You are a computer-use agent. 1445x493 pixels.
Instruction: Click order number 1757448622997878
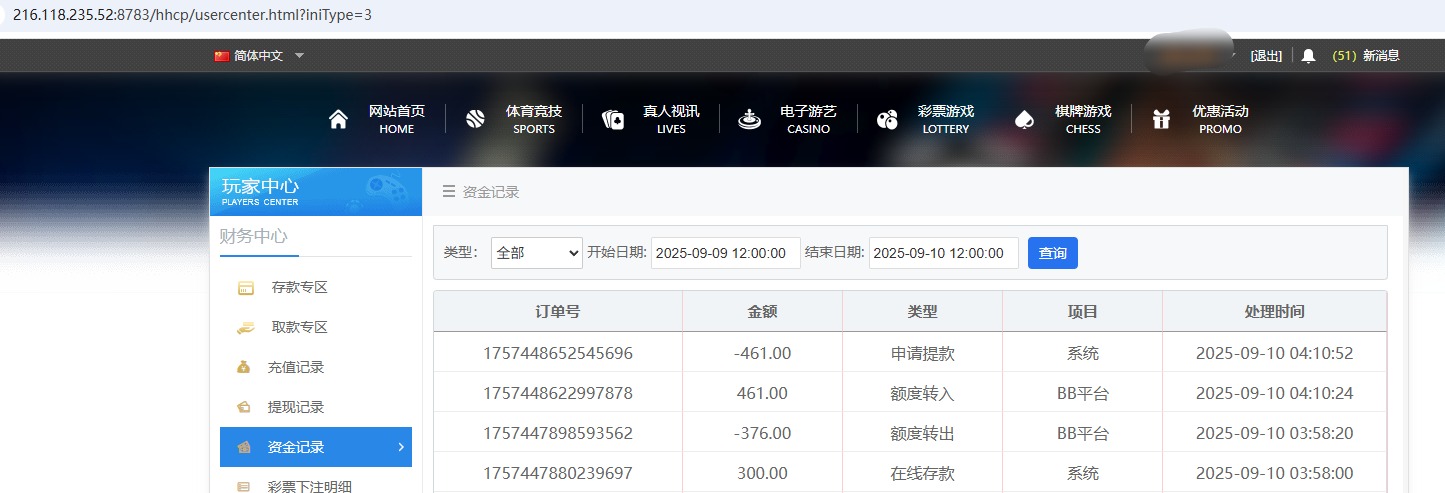558,393
